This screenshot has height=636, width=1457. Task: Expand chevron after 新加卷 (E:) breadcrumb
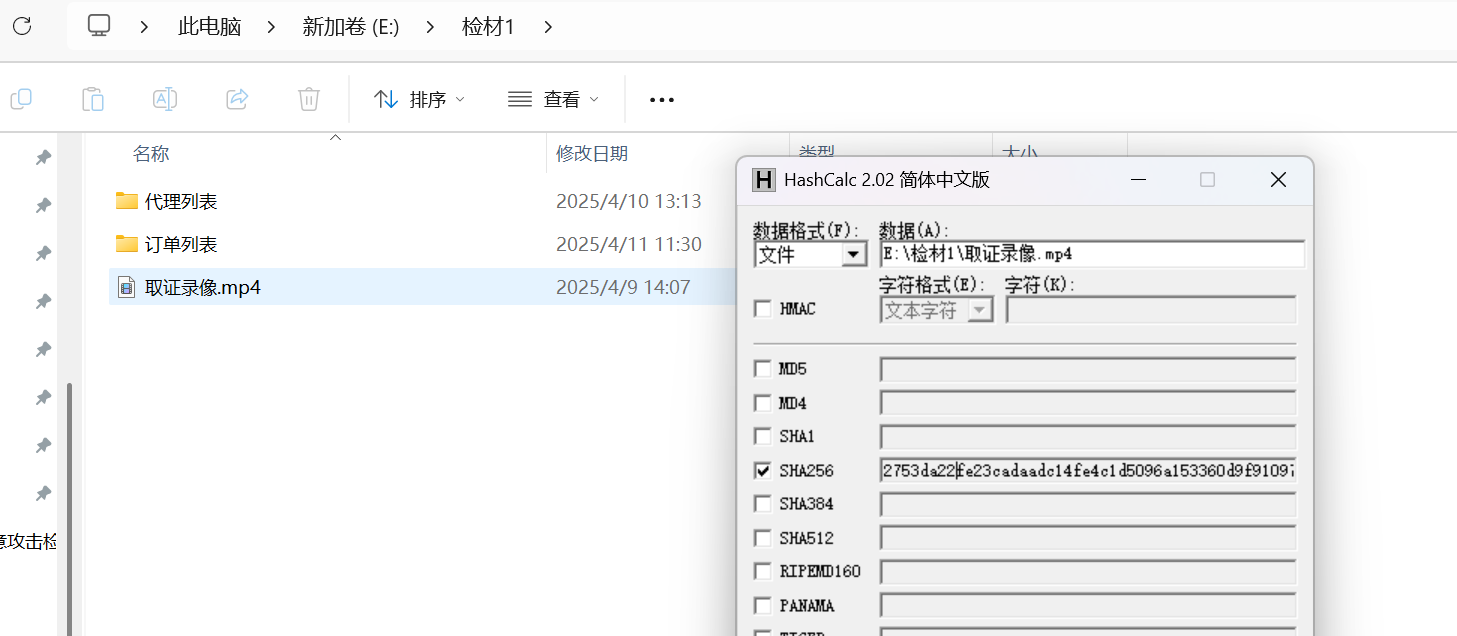431,27
